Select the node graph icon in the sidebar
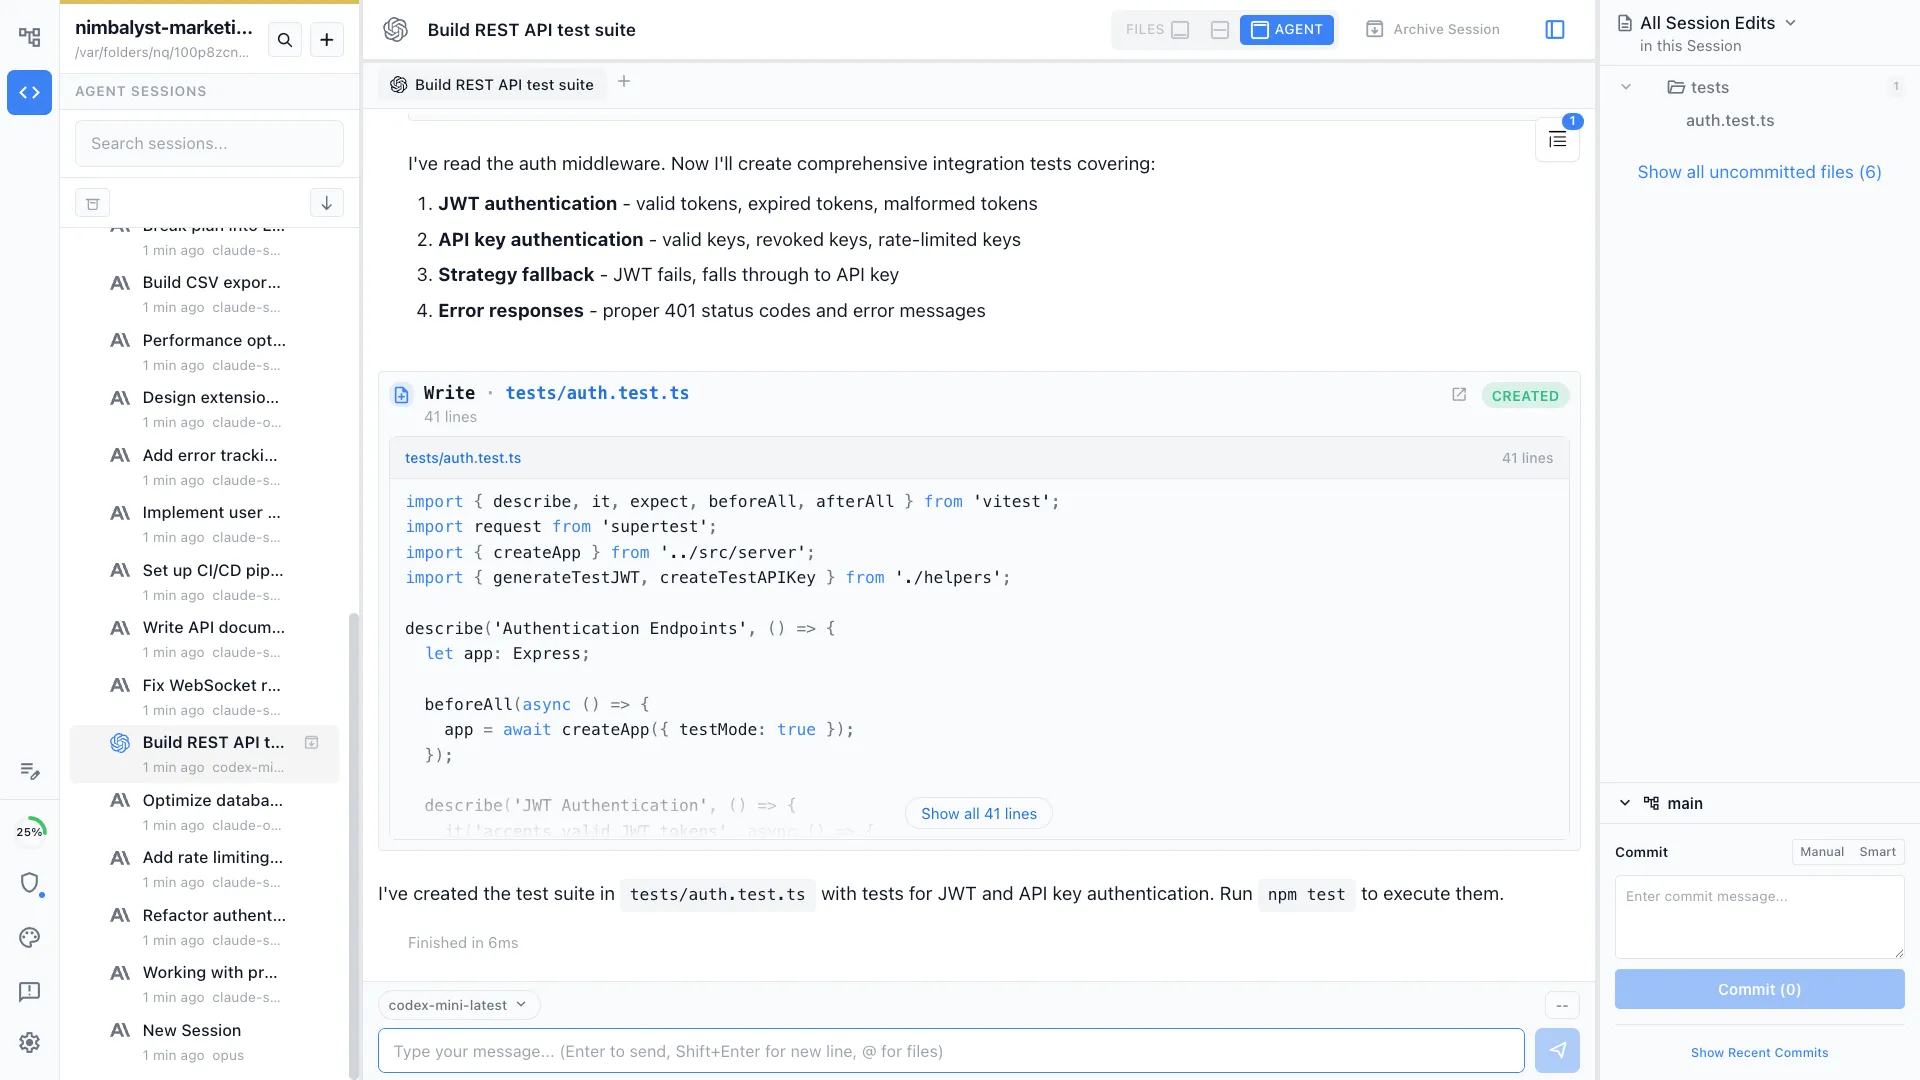Screen dimensions: 1920x1080 [29, 36]
